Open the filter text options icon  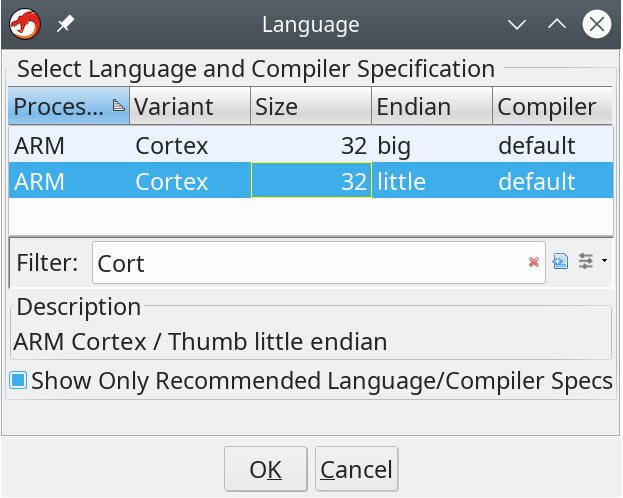click(560, 262)
